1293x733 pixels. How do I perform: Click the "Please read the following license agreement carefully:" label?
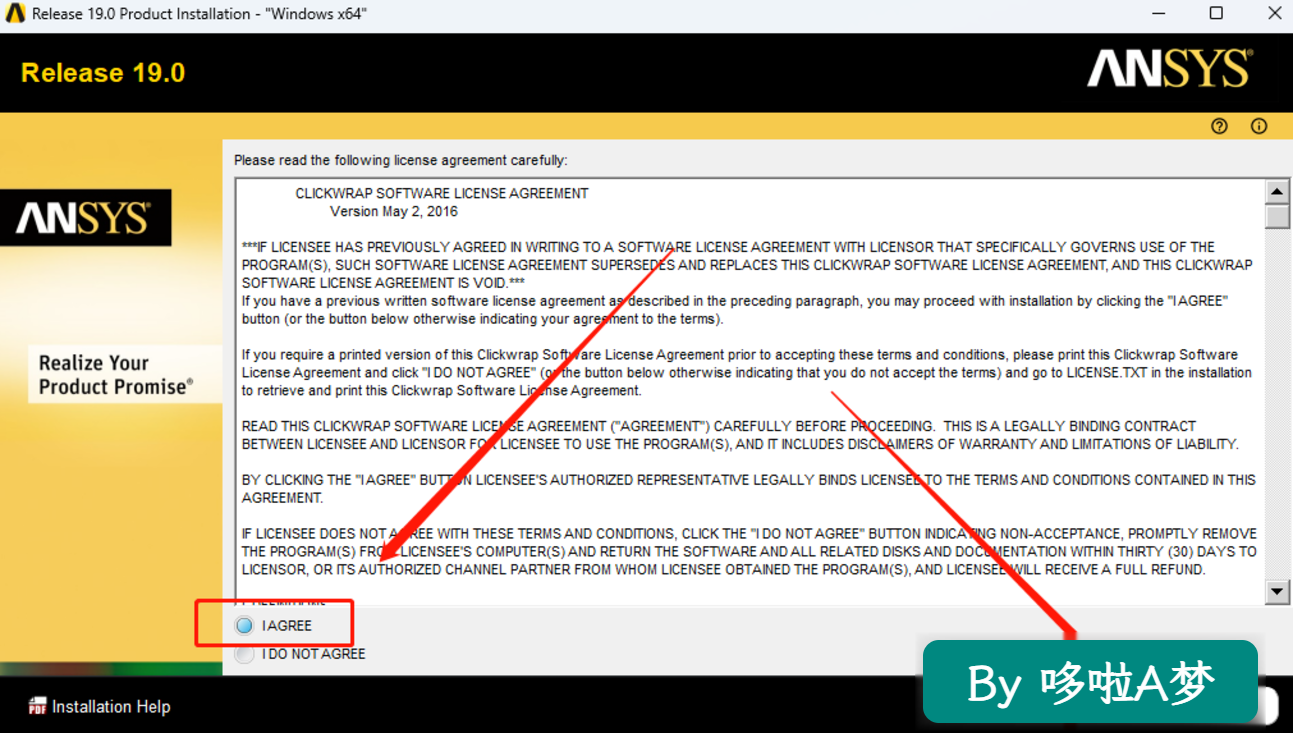(400, 160)
